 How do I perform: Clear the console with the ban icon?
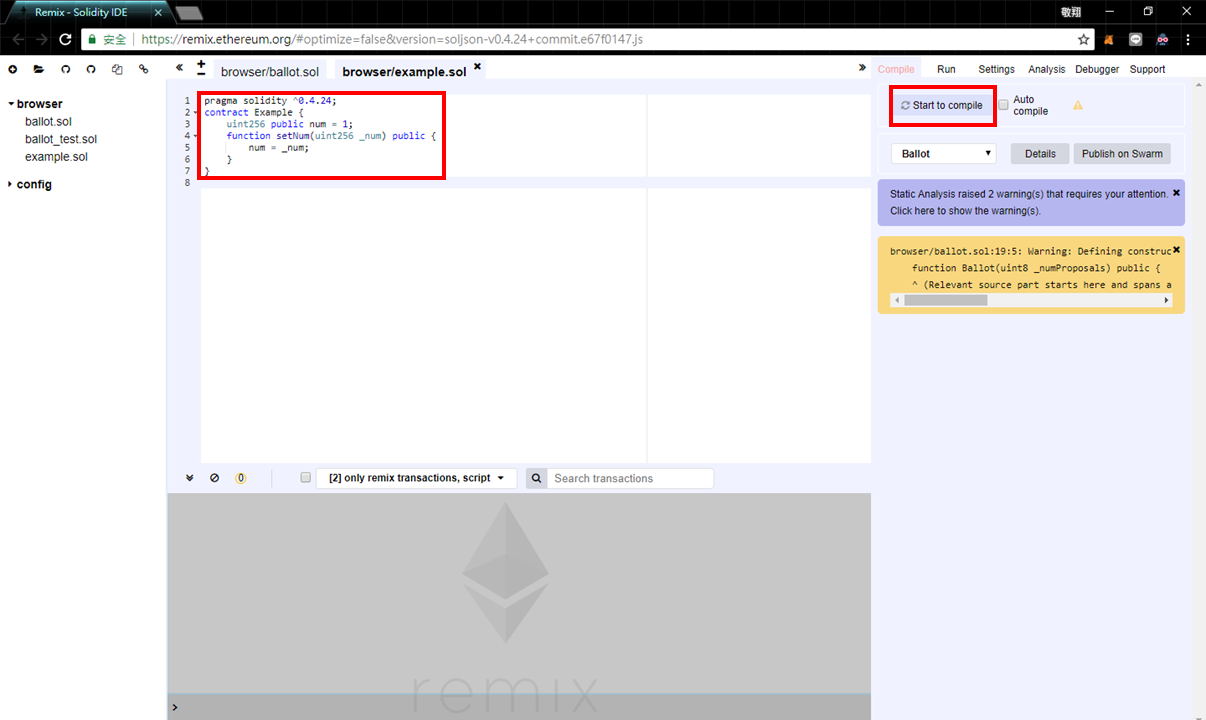(x=214, y=478)
